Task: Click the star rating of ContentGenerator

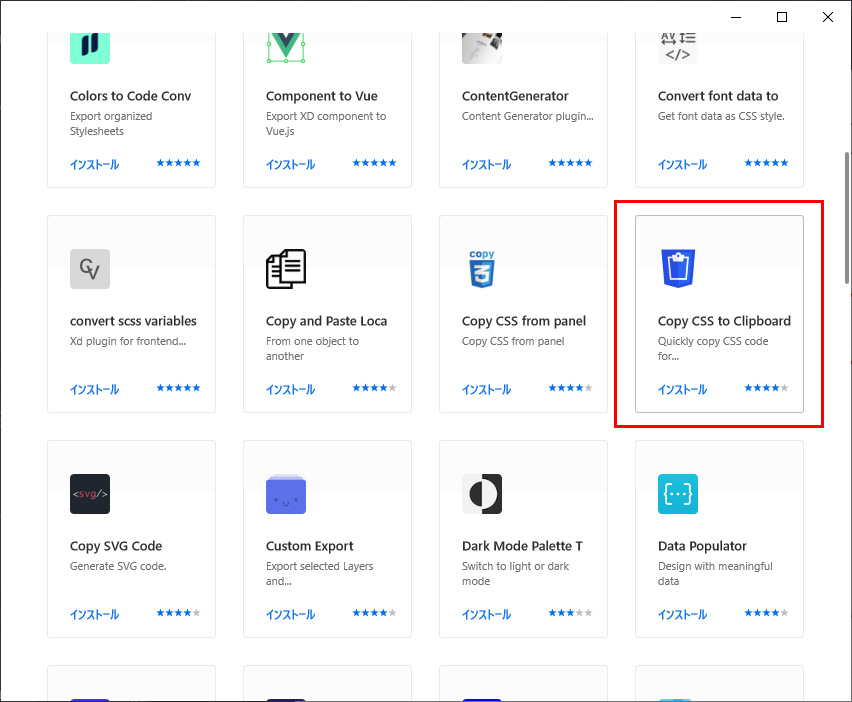Action: click(x=570, y=162)
